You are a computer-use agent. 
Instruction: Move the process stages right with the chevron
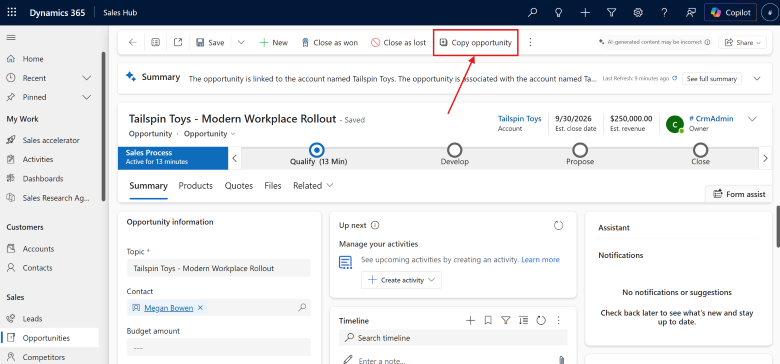click(766, 158)
